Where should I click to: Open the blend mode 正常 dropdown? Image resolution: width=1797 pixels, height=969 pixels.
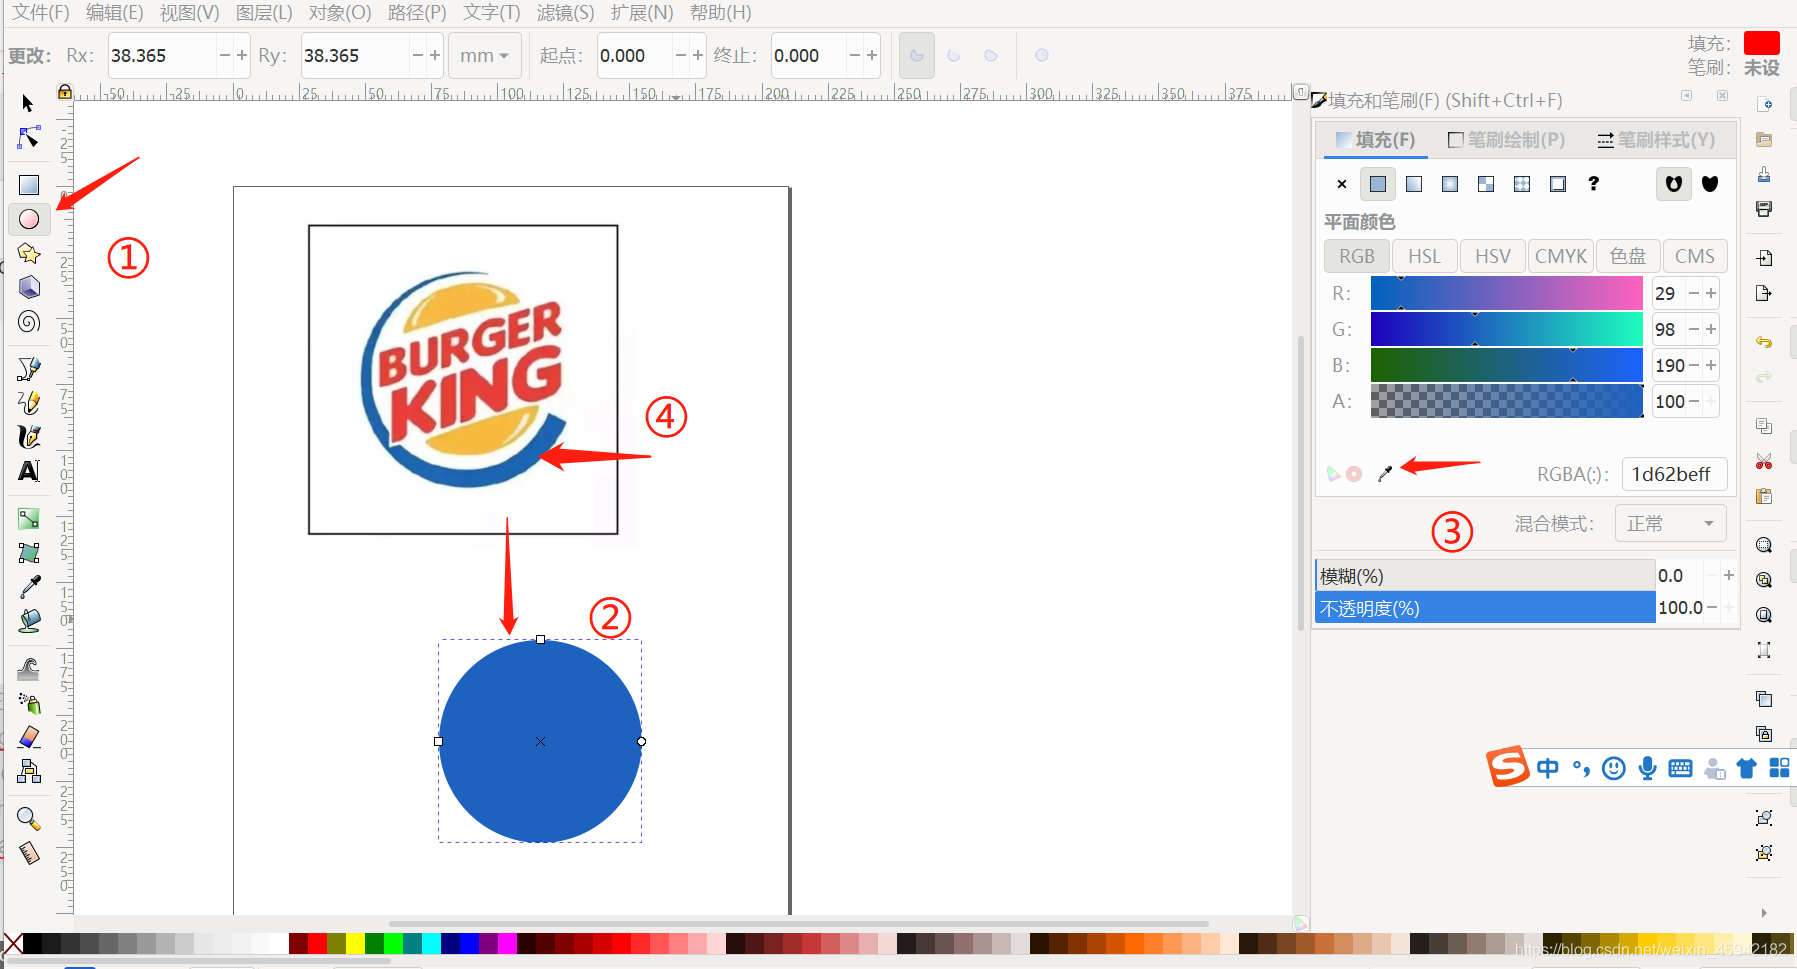coord(1671,524)
